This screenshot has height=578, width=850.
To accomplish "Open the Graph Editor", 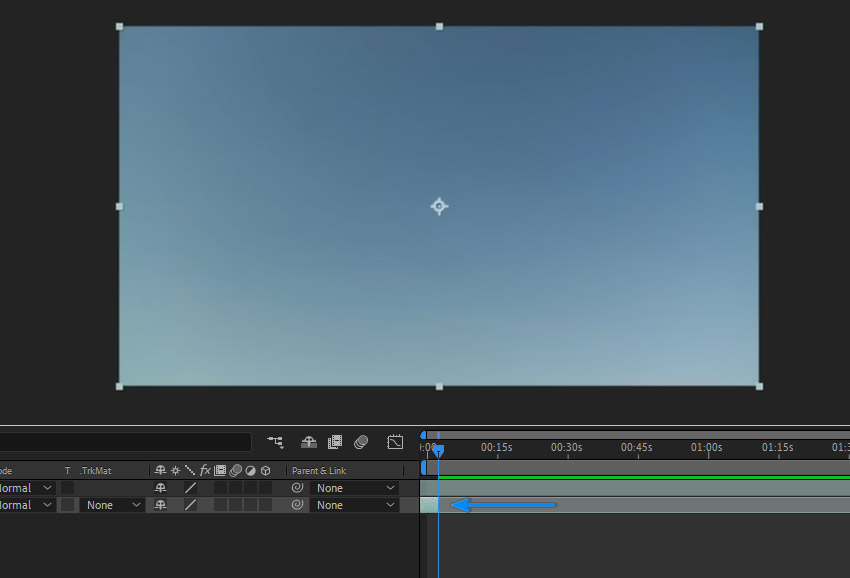I will (395, 442).
